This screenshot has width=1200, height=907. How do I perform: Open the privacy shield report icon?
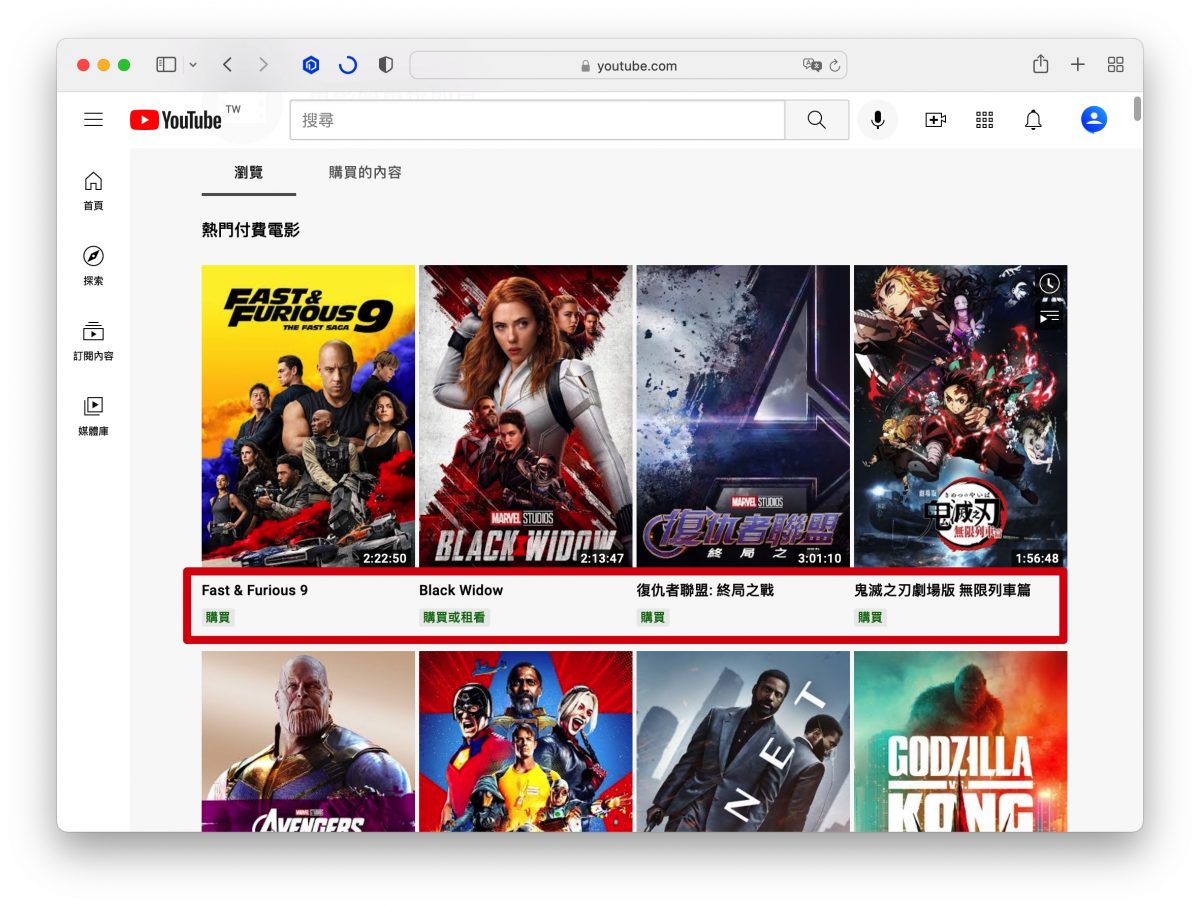click(385, 65)
